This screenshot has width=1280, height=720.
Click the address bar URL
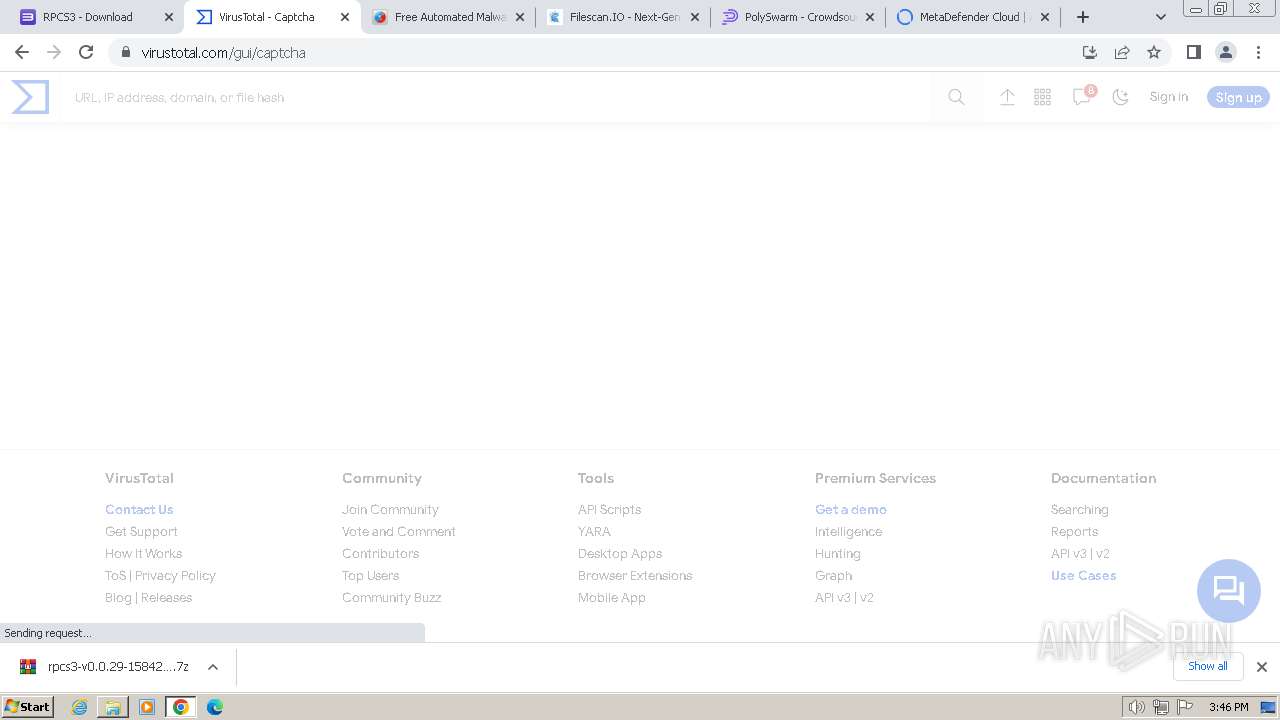pos(223,52)
